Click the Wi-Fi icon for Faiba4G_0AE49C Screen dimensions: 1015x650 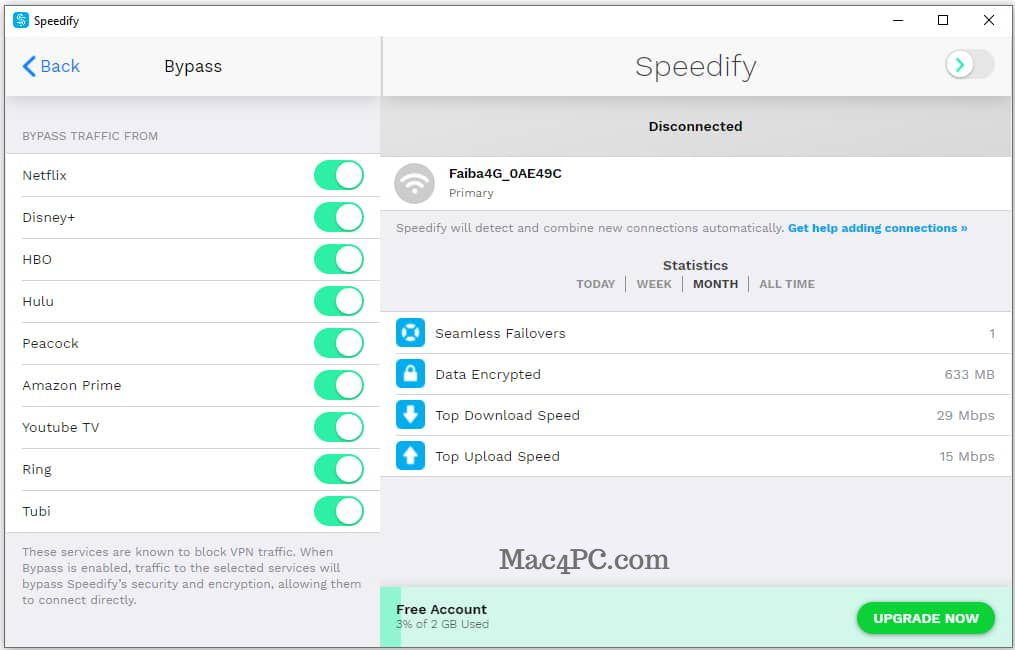coord(414,183)
